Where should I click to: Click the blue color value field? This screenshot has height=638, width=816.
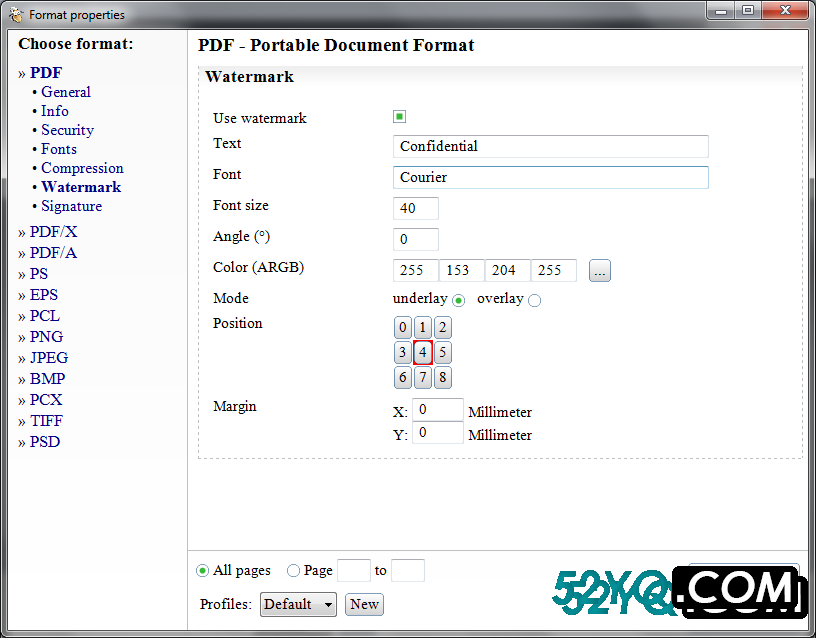[554, 270]
